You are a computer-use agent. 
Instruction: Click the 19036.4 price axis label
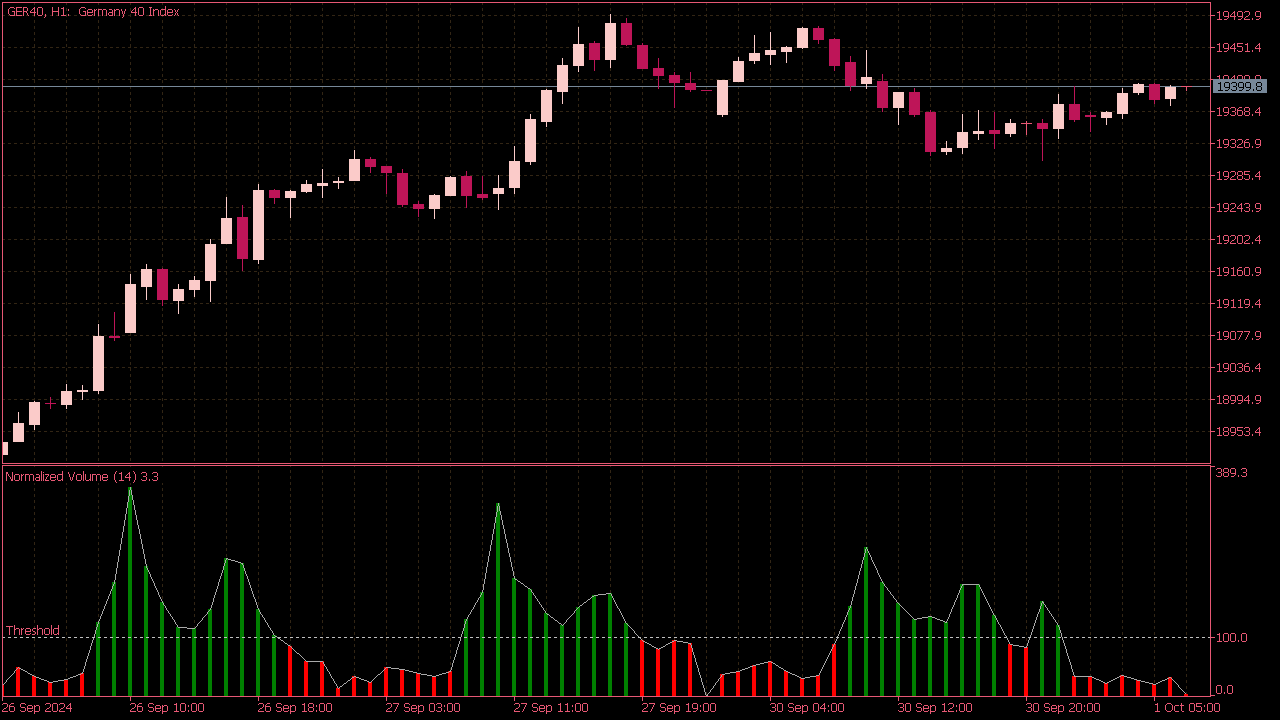pos(1238,368)
